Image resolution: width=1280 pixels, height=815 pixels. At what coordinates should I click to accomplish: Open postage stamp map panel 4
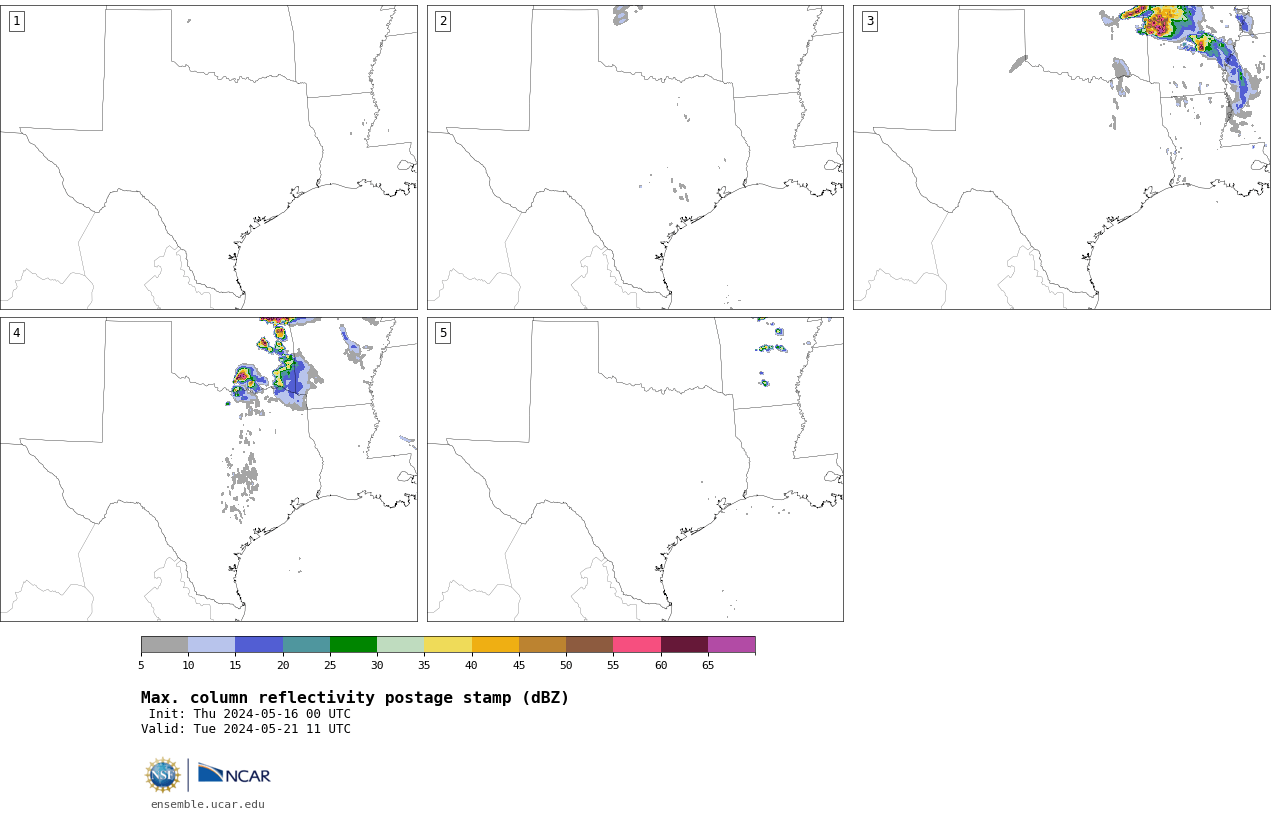tap(209, 469)
